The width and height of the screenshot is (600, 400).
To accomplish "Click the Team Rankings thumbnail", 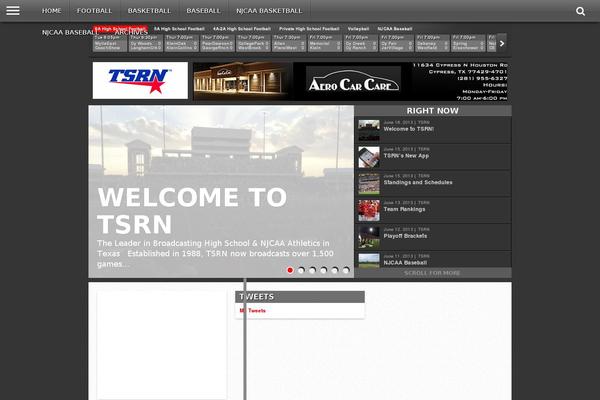I will point(369,211).
